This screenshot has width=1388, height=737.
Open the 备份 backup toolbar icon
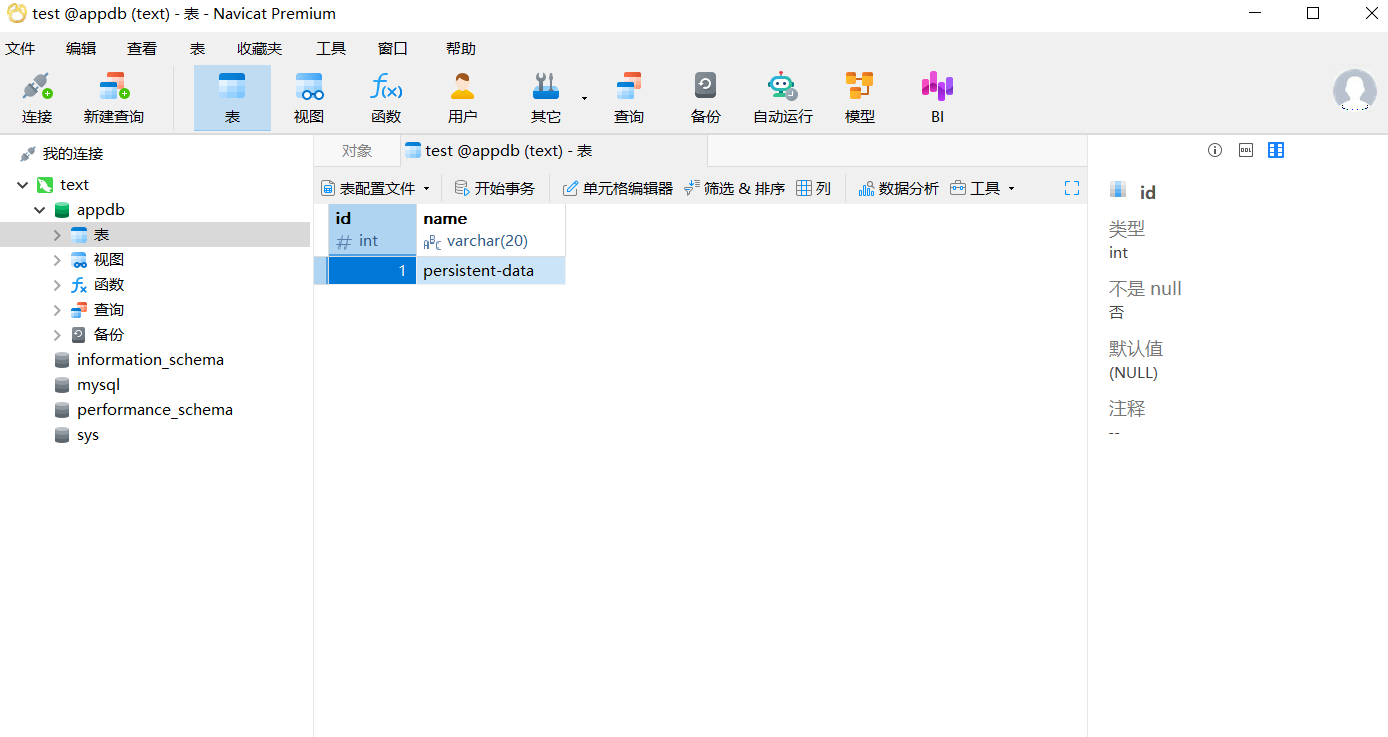[706, 98]
